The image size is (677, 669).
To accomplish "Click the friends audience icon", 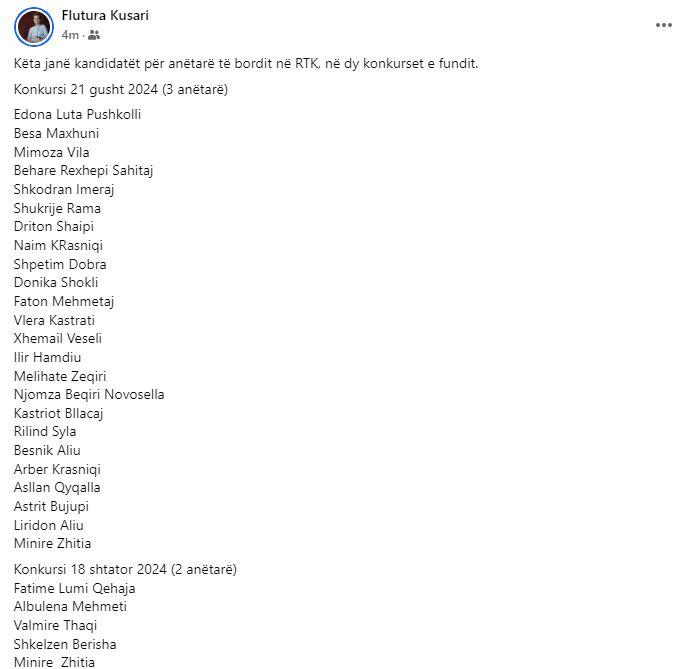I will (94, 35).
